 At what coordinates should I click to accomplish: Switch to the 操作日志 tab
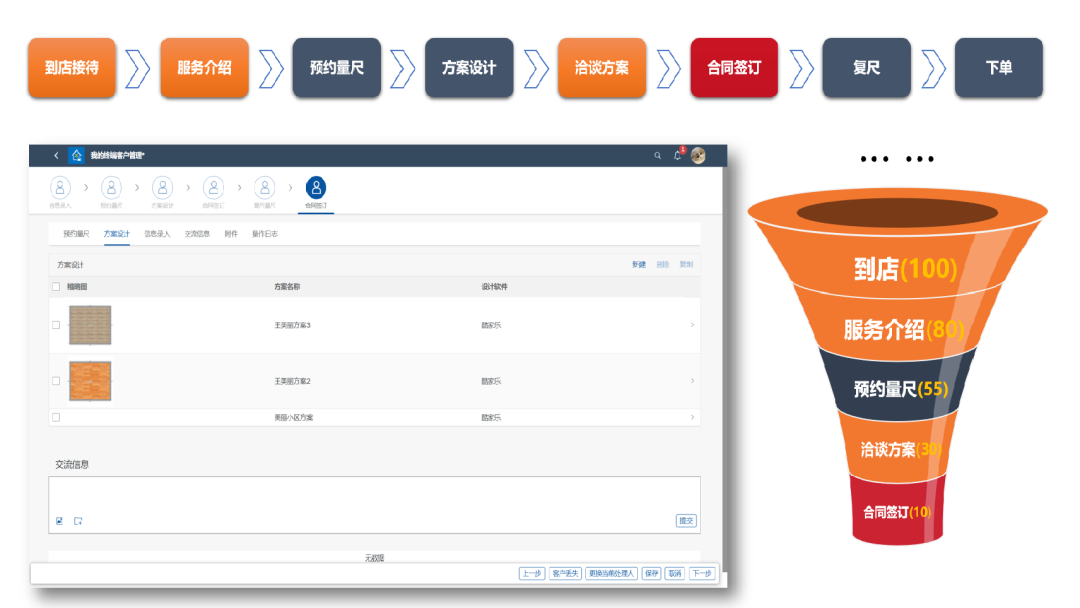(264, 234)
